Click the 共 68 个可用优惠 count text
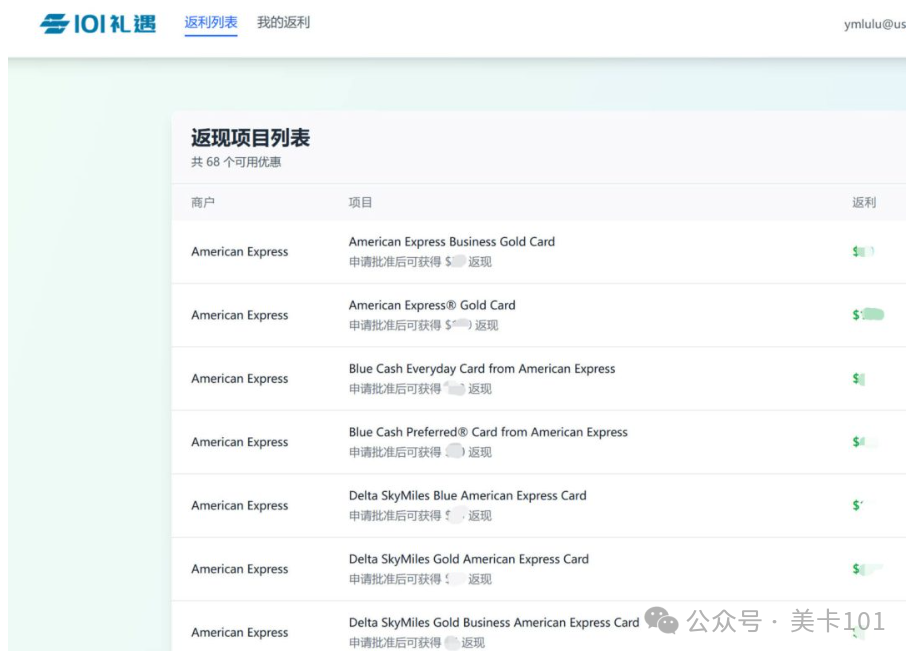The height and width of the screenshot is (658, 915). coord(236,162)
